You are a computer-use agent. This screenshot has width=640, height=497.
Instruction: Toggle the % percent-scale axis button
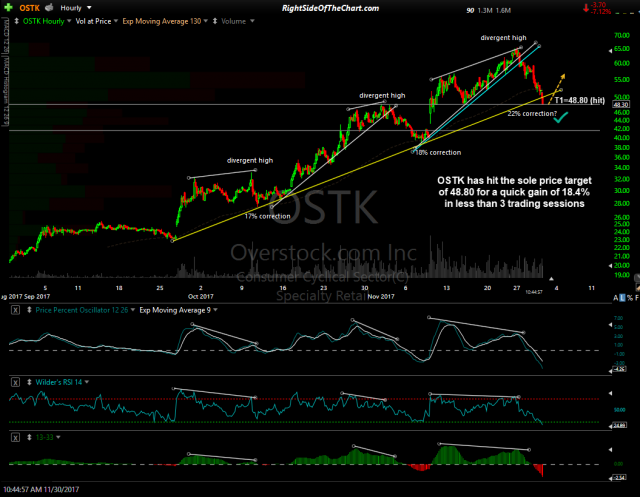point(629,298)
